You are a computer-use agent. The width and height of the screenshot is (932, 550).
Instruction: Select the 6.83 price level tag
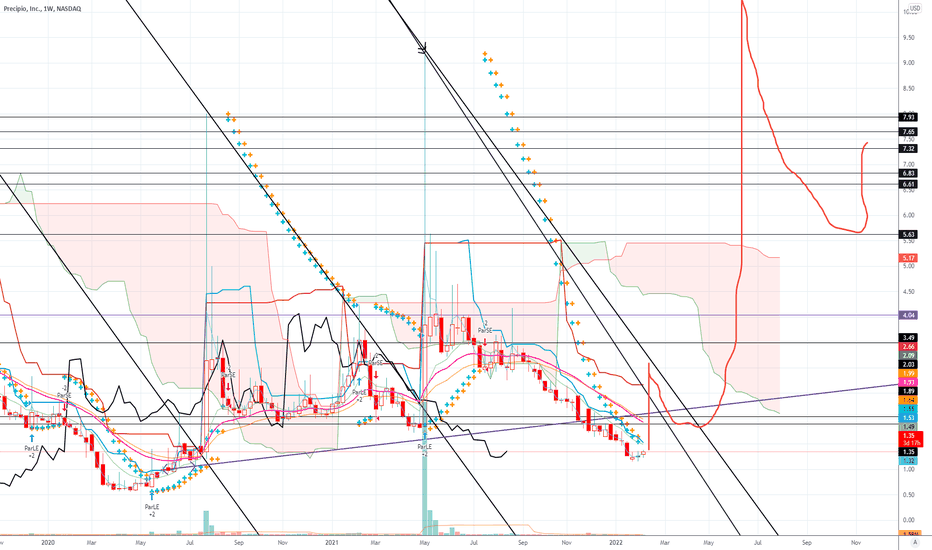909,173
